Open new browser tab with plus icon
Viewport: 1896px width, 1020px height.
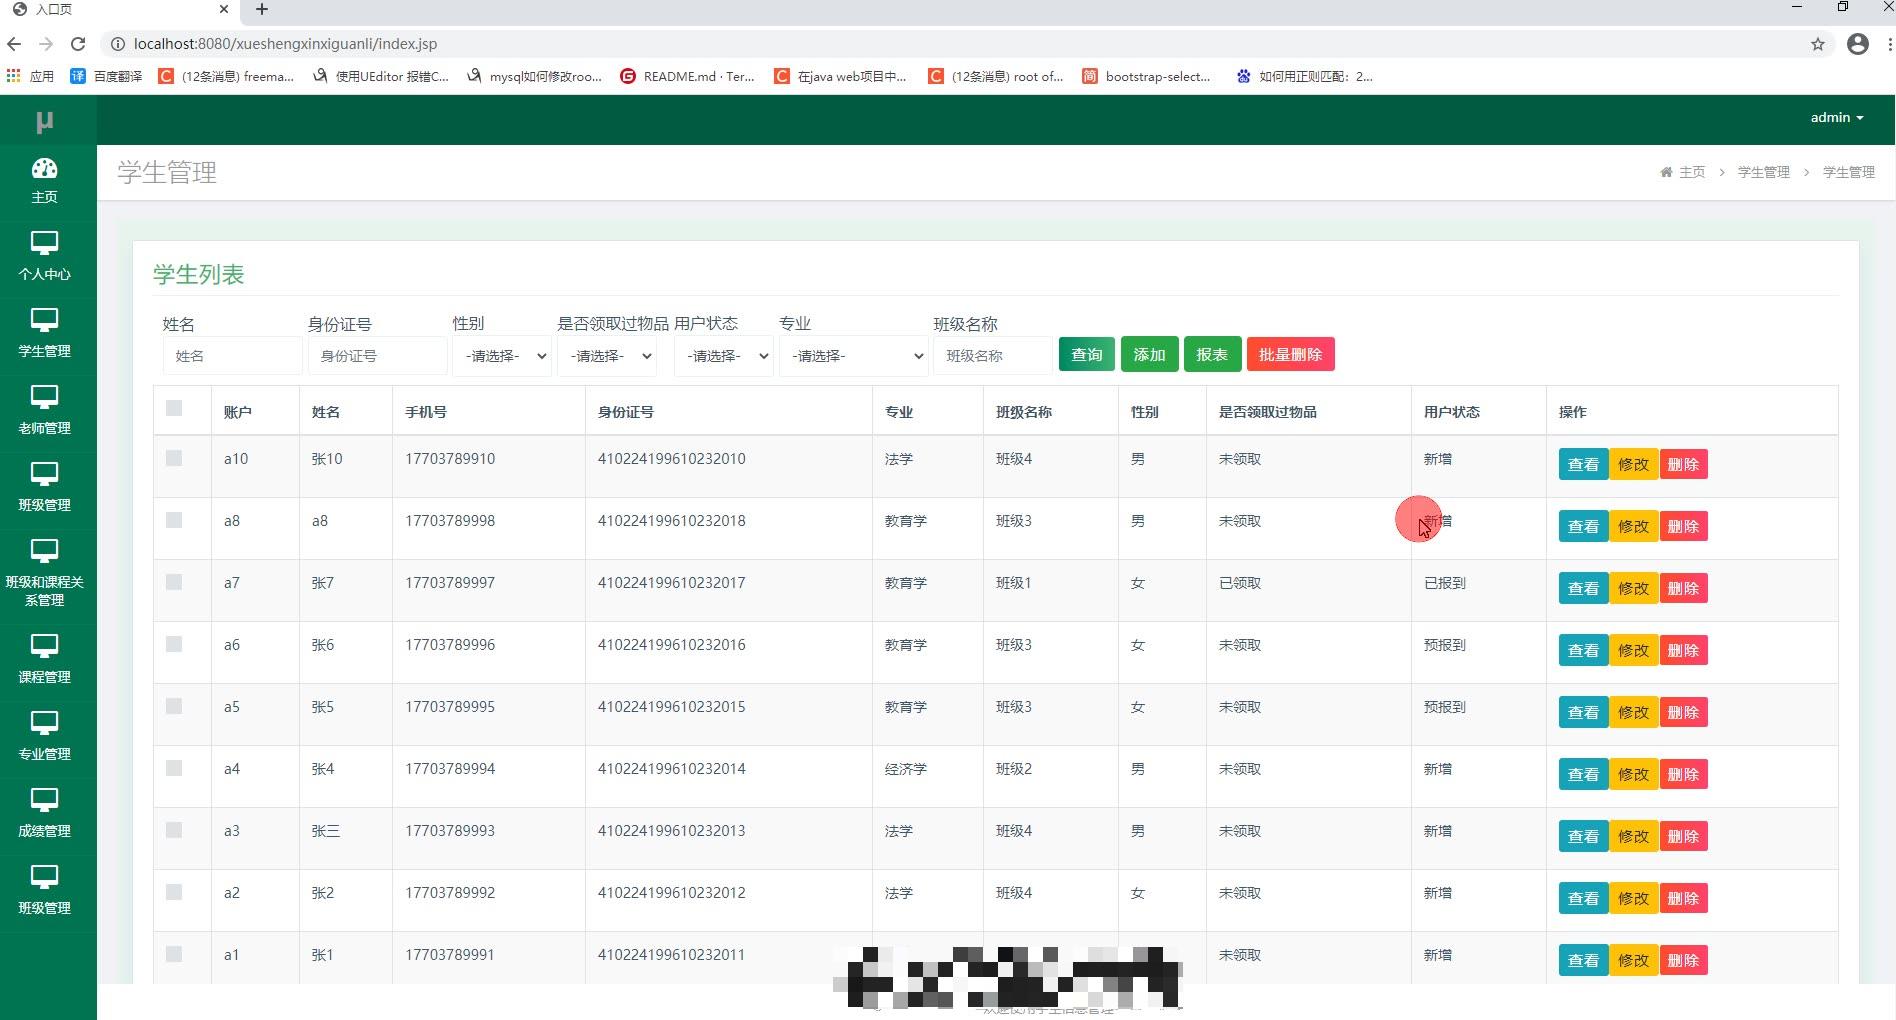point(262,9)
